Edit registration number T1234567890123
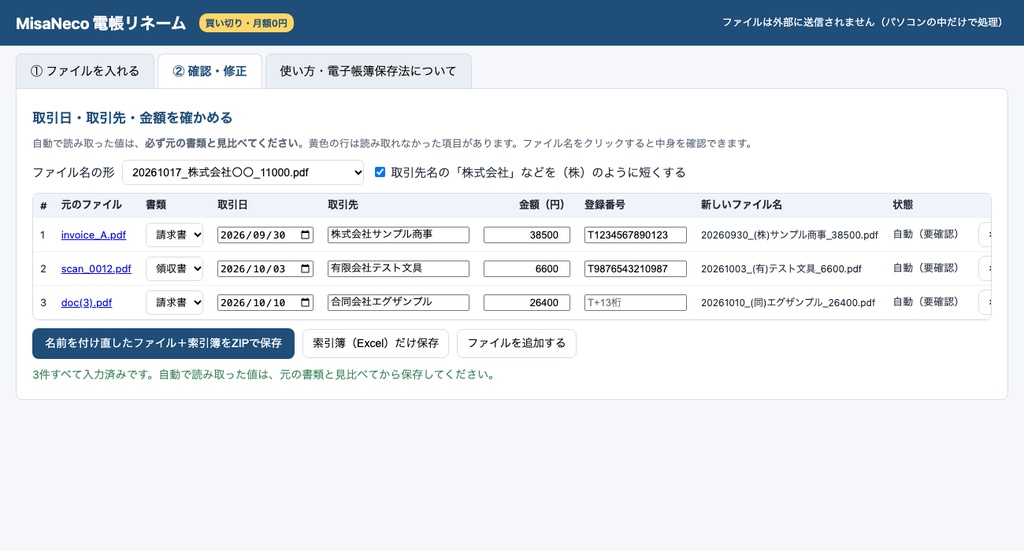Screen dimensions: 1024x551 click(x=635, y=235)
